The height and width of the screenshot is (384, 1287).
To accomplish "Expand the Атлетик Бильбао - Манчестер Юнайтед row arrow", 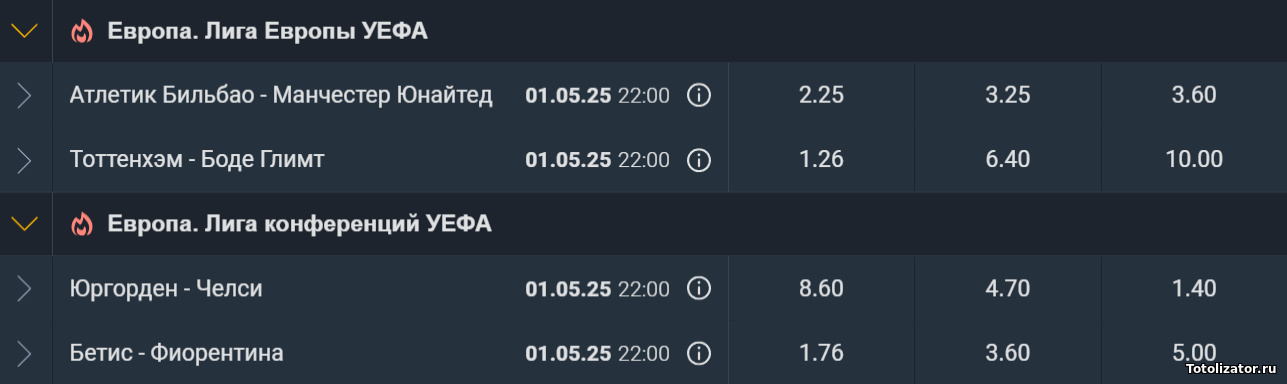I will 24,96.
